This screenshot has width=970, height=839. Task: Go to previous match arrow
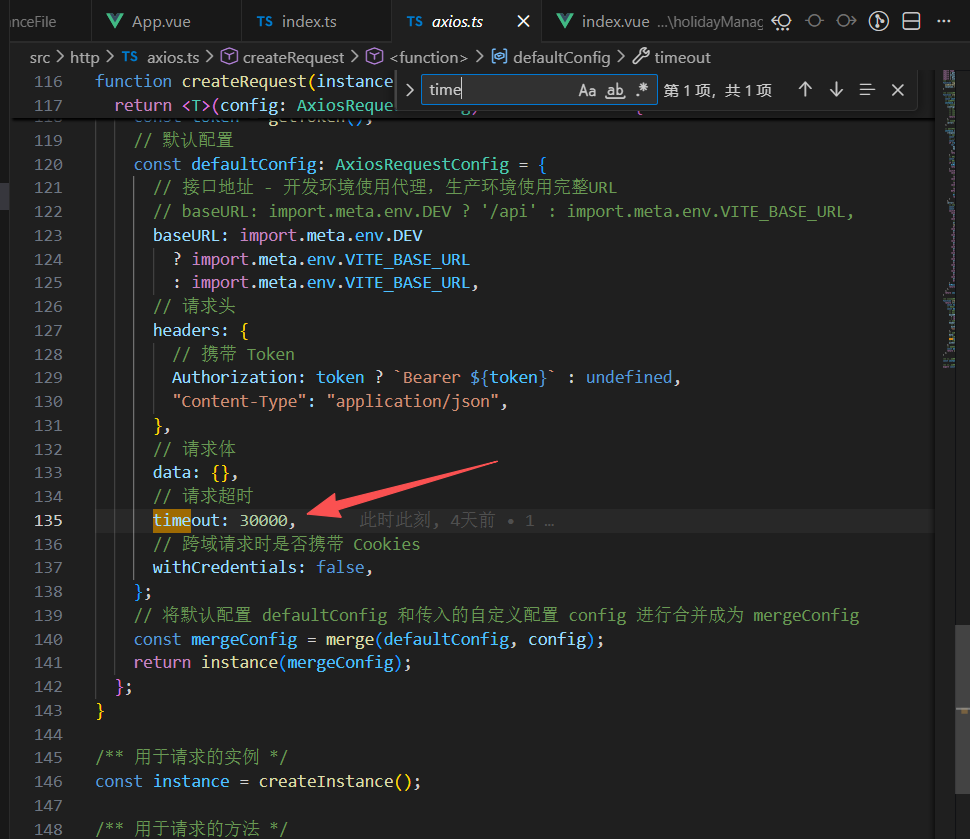click(x=805, y=90)
